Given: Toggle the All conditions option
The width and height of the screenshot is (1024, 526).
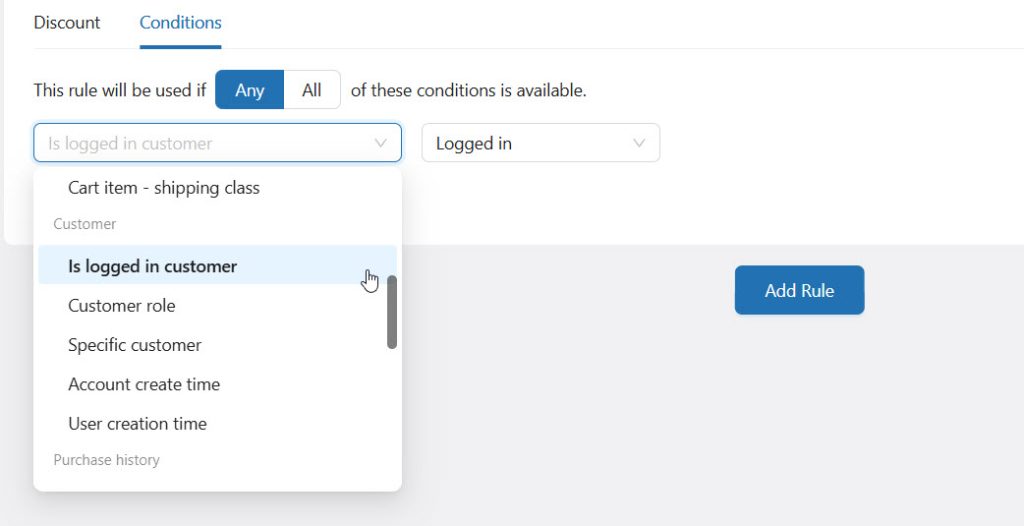Looking at the screenshot, I should pyautogui.click(x=312, y=90).
